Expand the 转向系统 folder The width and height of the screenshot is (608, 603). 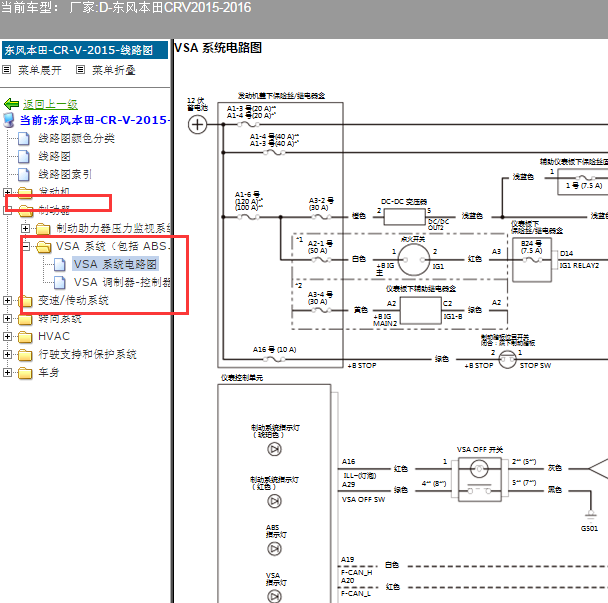7,318
